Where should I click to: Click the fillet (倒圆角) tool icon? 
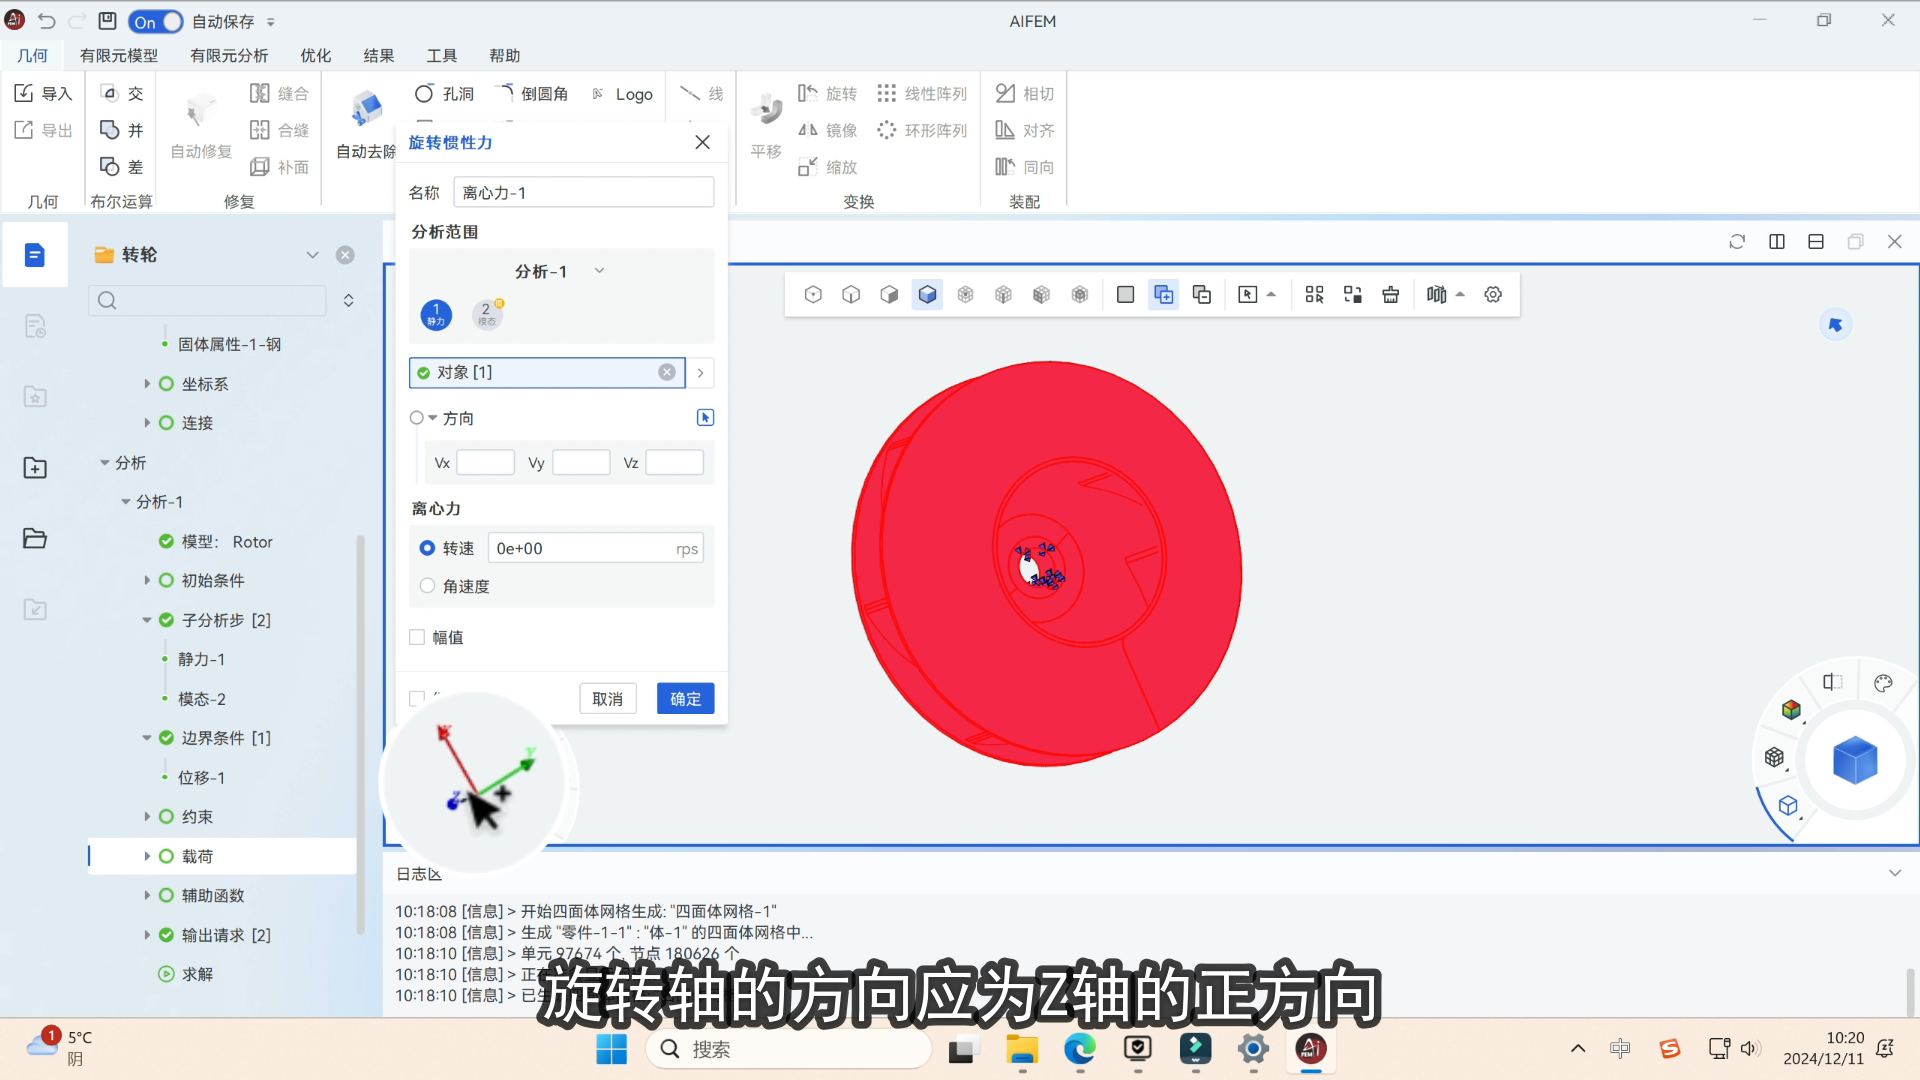[x=506, y=93]
